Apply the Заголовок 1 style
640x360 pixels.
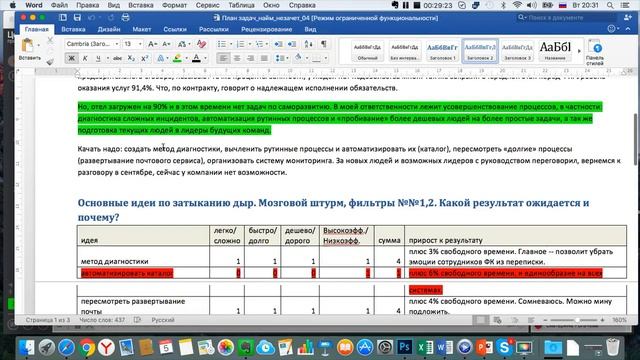pos(442,51)
